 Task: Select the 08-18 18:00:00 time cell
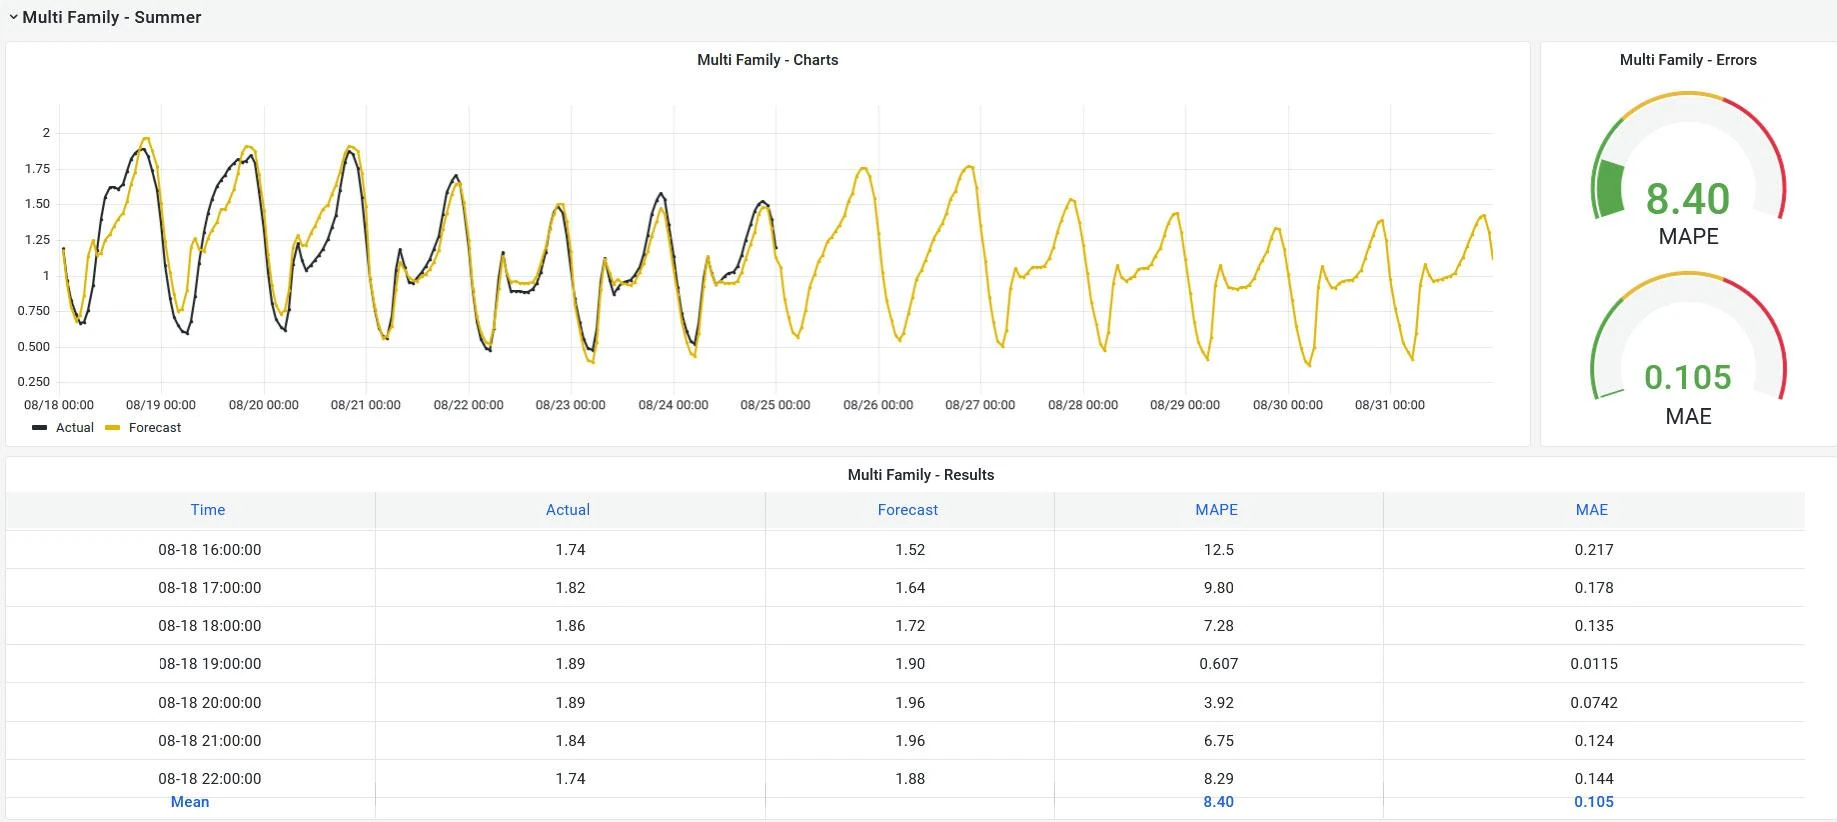210,626
